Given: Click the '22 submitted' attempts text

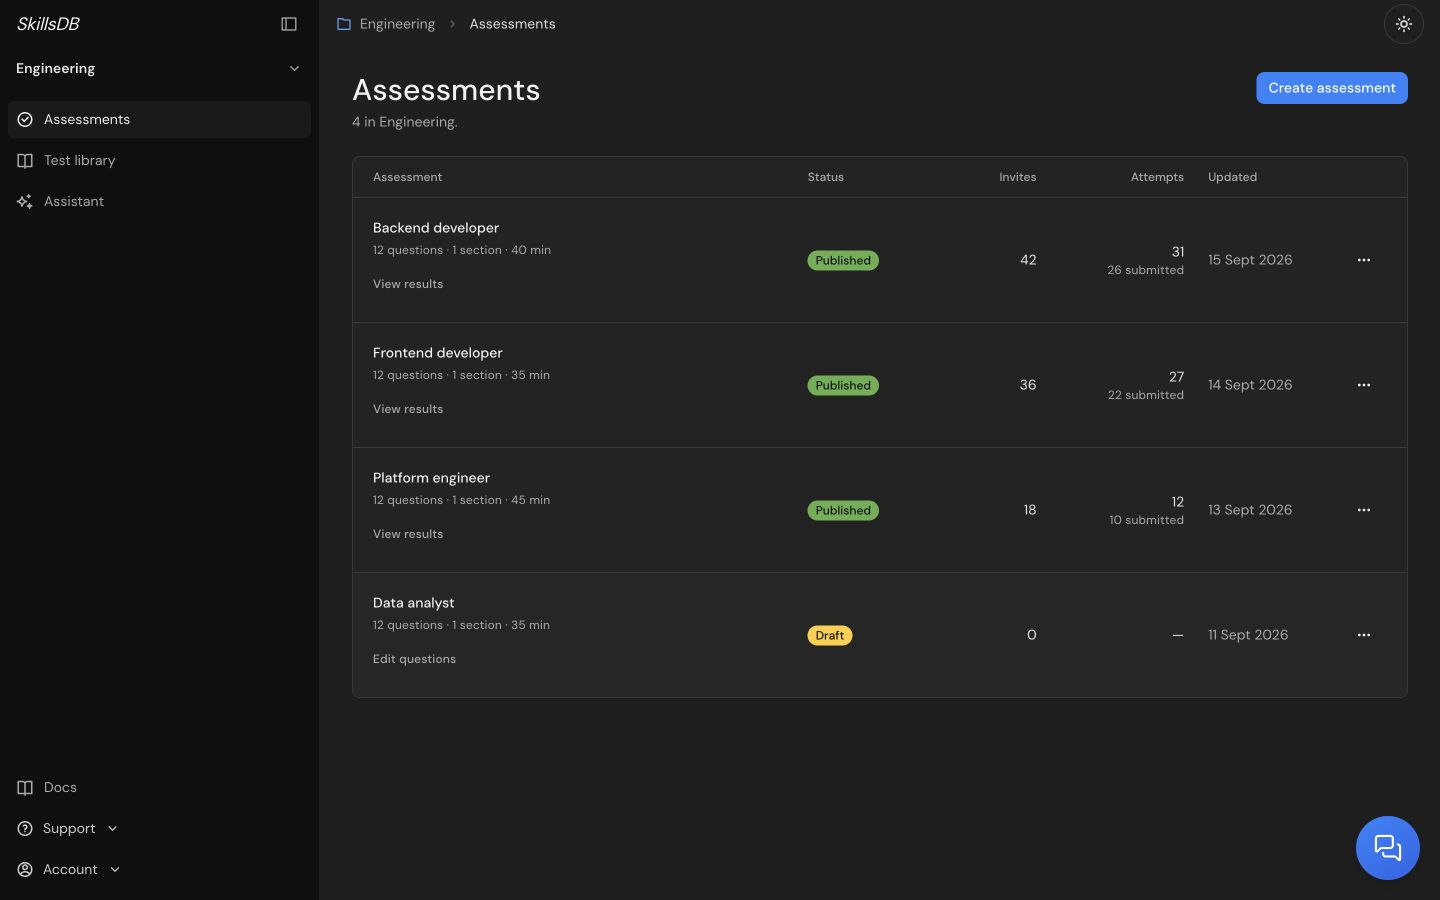Looking at the screenshot, I should click(x=1146, y=395).
